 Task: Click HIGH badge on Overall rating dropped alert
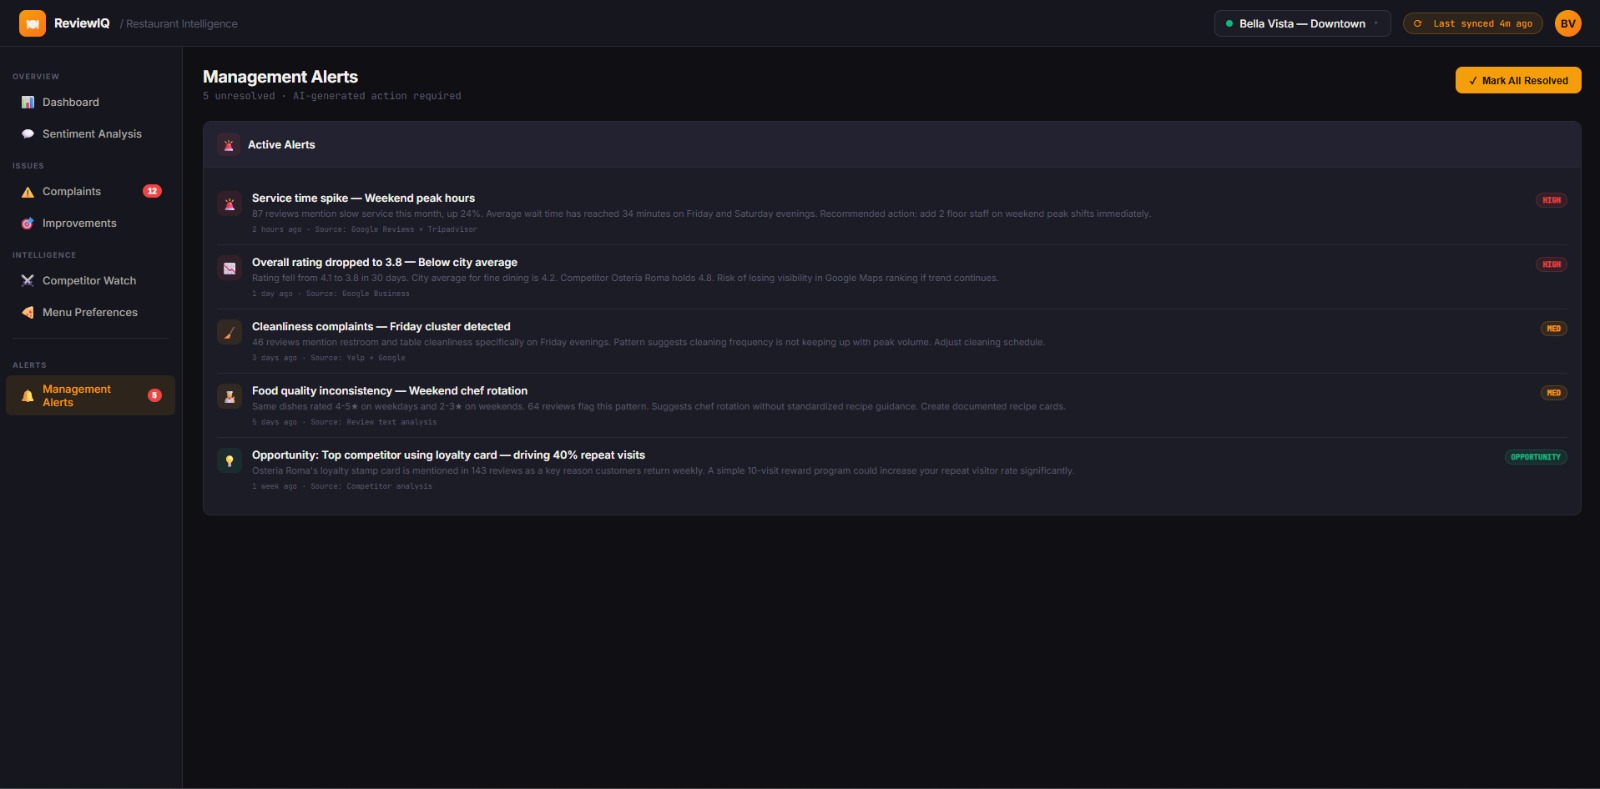click(1551, 264)
